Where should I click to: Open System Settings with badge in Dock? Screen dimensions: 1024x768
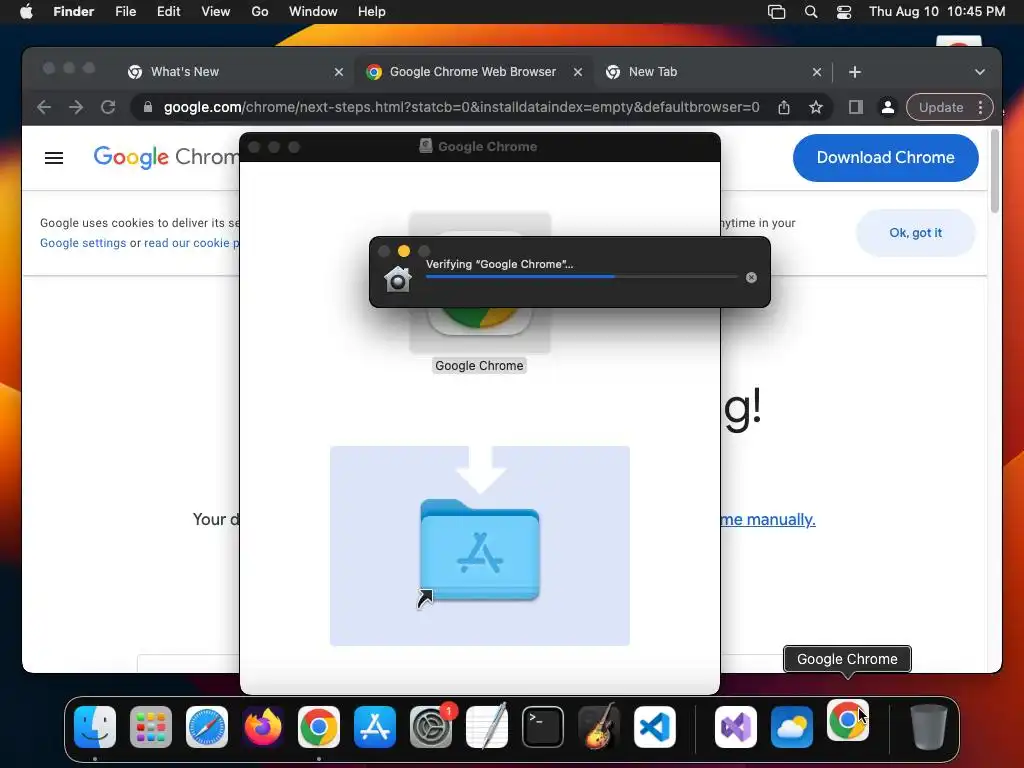pos(431,727)
